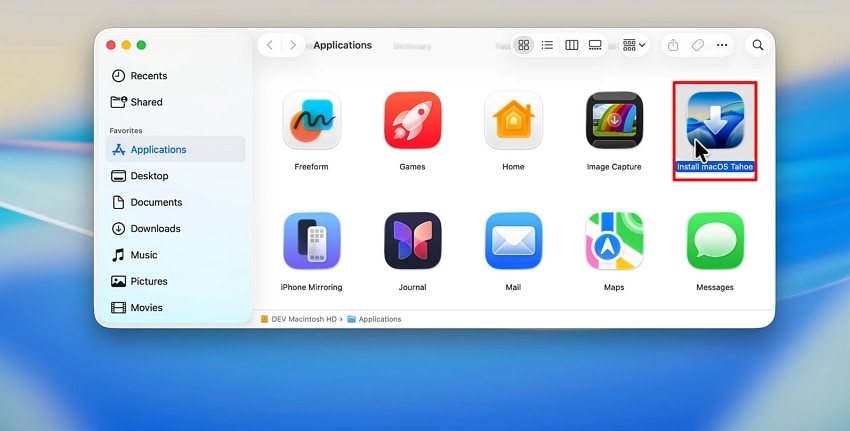Go forward with the right chevron
The image size is (850, 431).
293,45
